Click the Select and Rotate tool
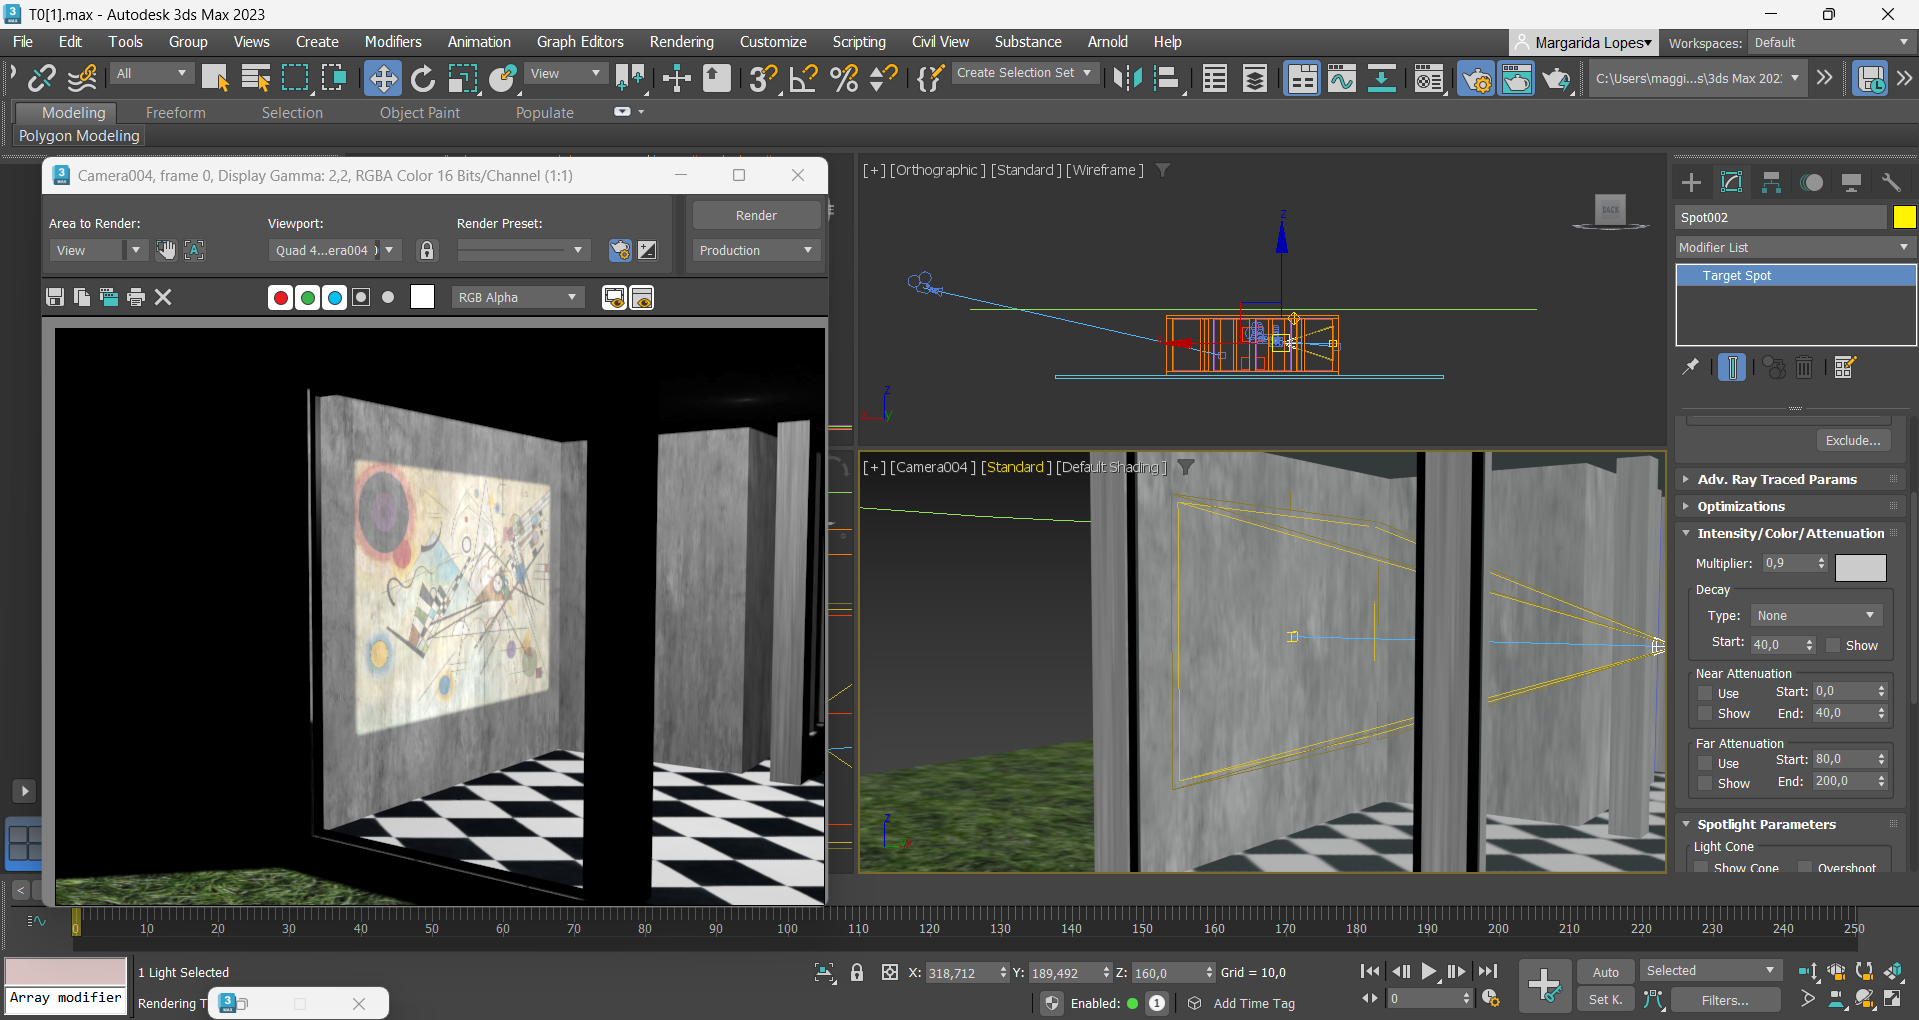The width and height of the screenshot is (1919, 1020). (422, 78)
